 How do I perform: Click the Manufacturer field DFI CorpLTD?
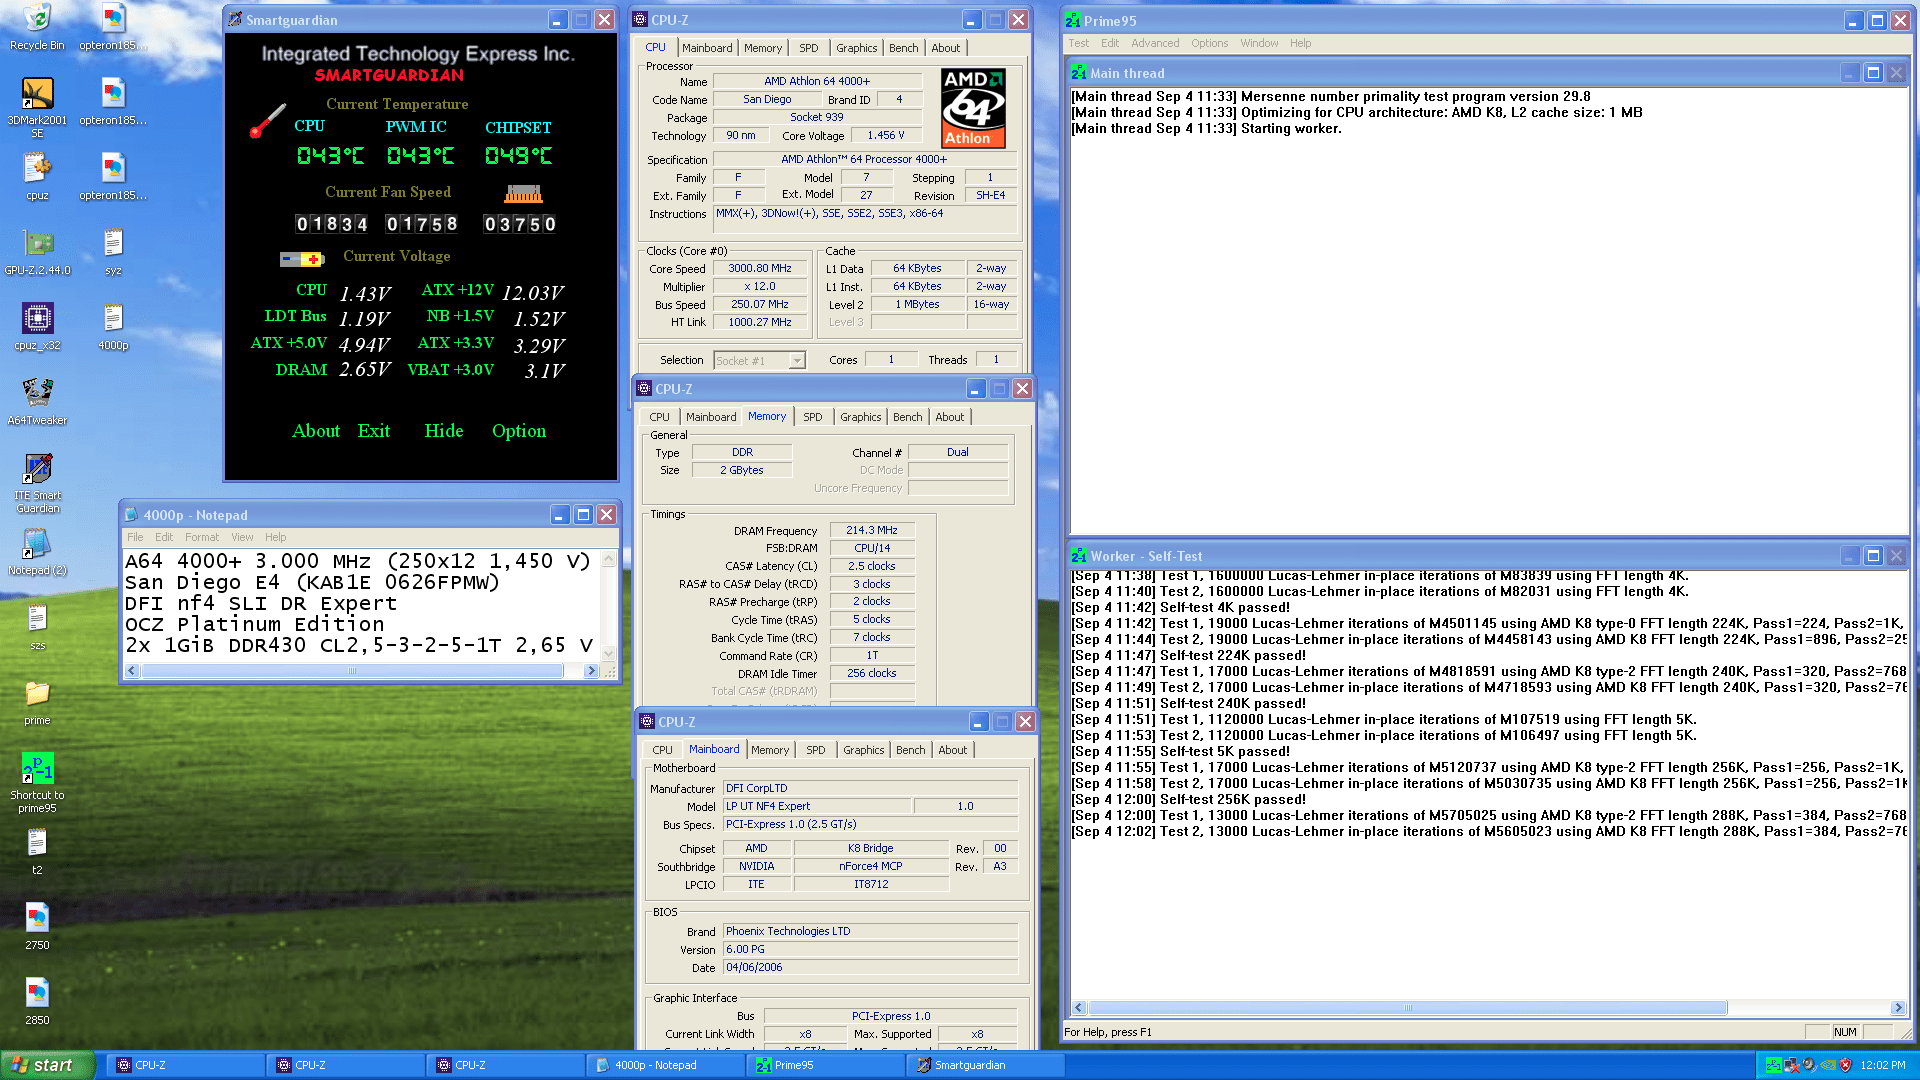coord(870,789)
